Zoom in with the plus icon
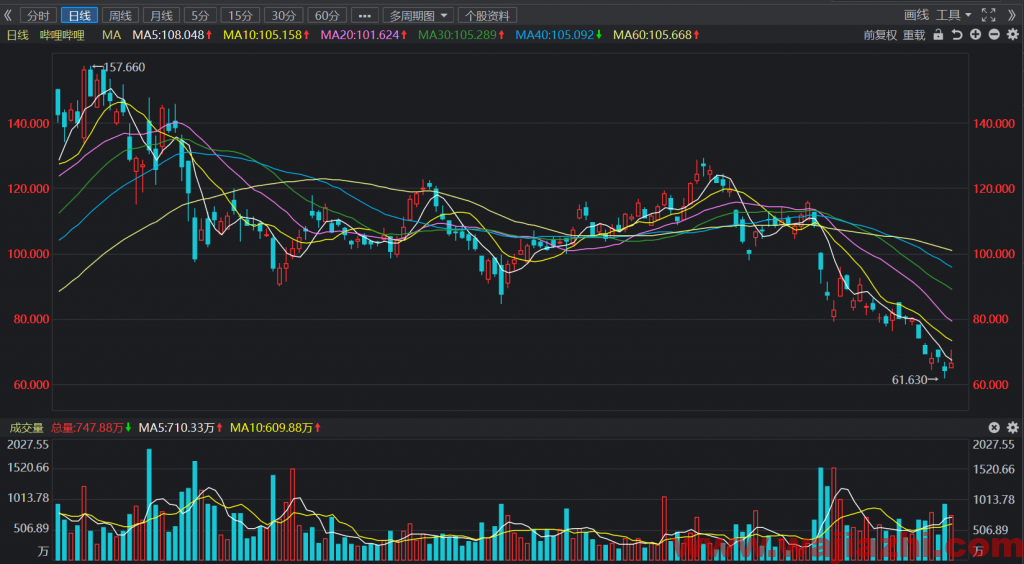This screenshot has height=564, width=1024. 975,35
